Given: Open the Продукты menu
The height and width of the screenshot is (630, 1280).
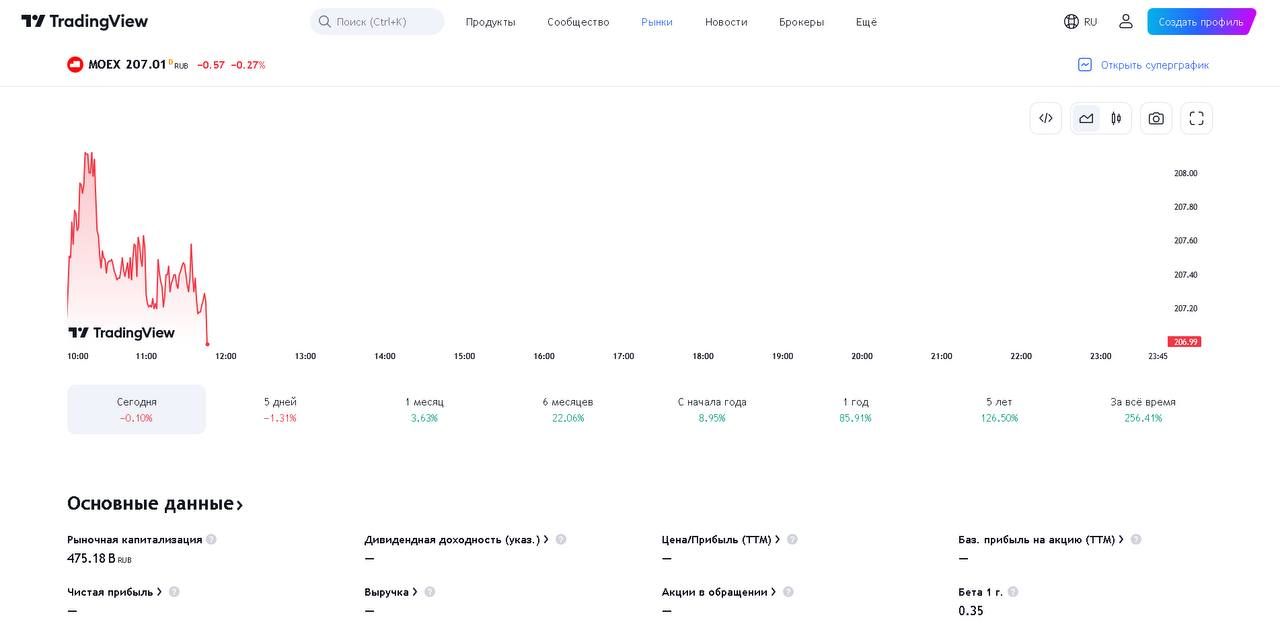Looking at the screenshot, I should 490,22.
